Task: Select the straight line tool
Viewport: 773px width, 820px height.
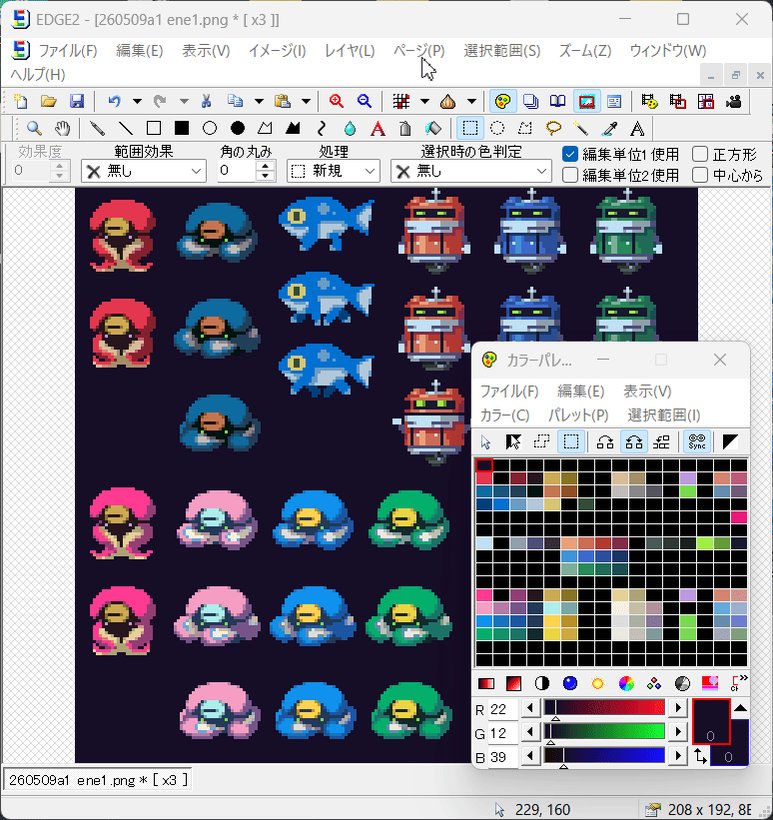Action: tap(126, 128)
